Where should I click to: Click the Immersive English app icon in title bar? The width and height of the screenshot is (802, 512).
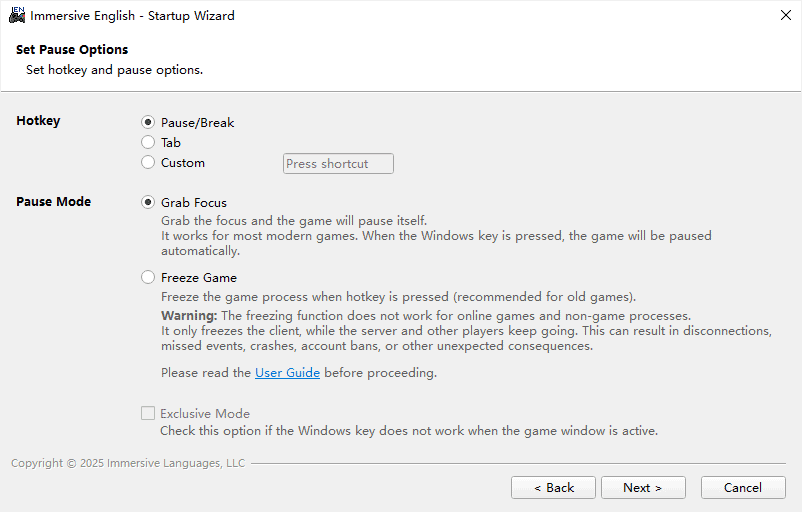16,16
